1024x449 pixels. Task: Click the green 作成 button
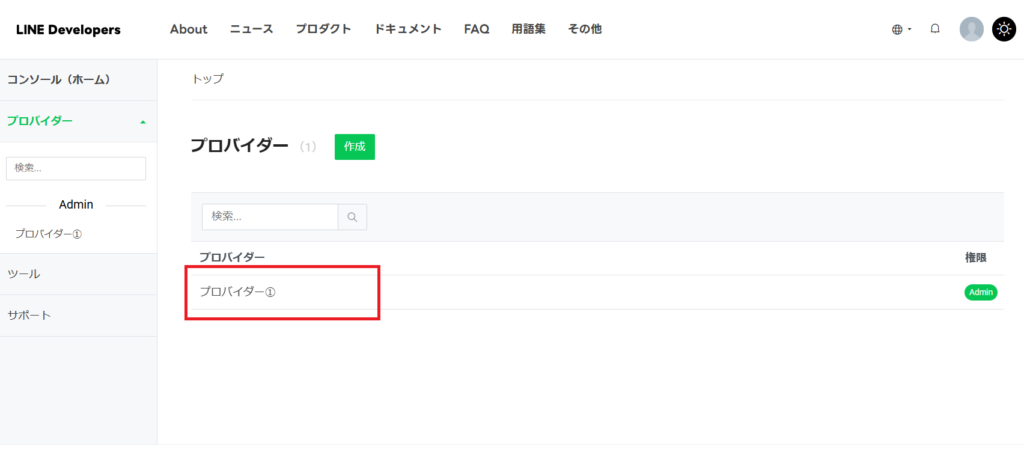click(x=354, y=146)
